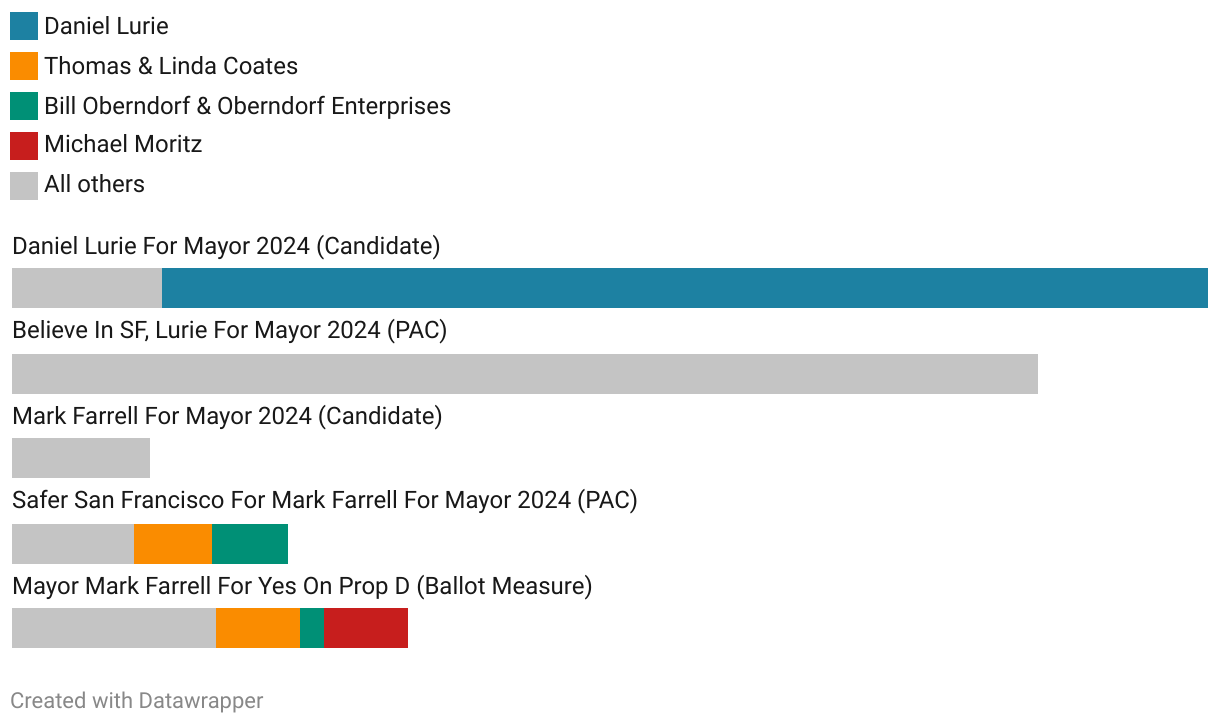Click gray segment in Safer San Francisco bar
Screen dimensions: 1220x724
(x=73, y=544)
